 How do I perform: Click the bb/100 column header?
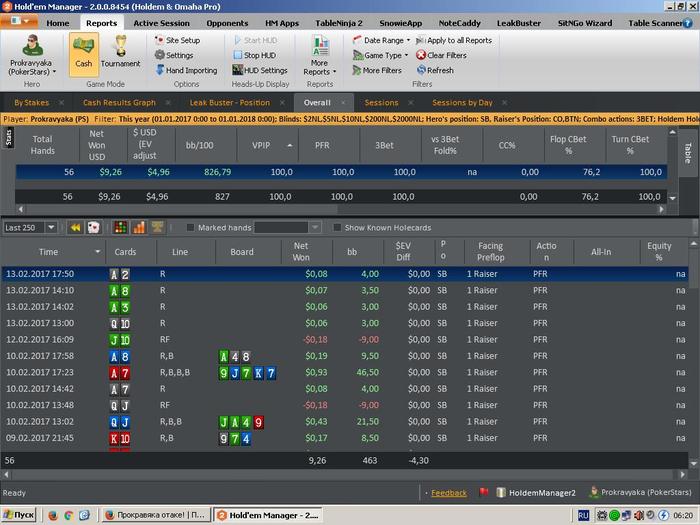tap(206, 145)
